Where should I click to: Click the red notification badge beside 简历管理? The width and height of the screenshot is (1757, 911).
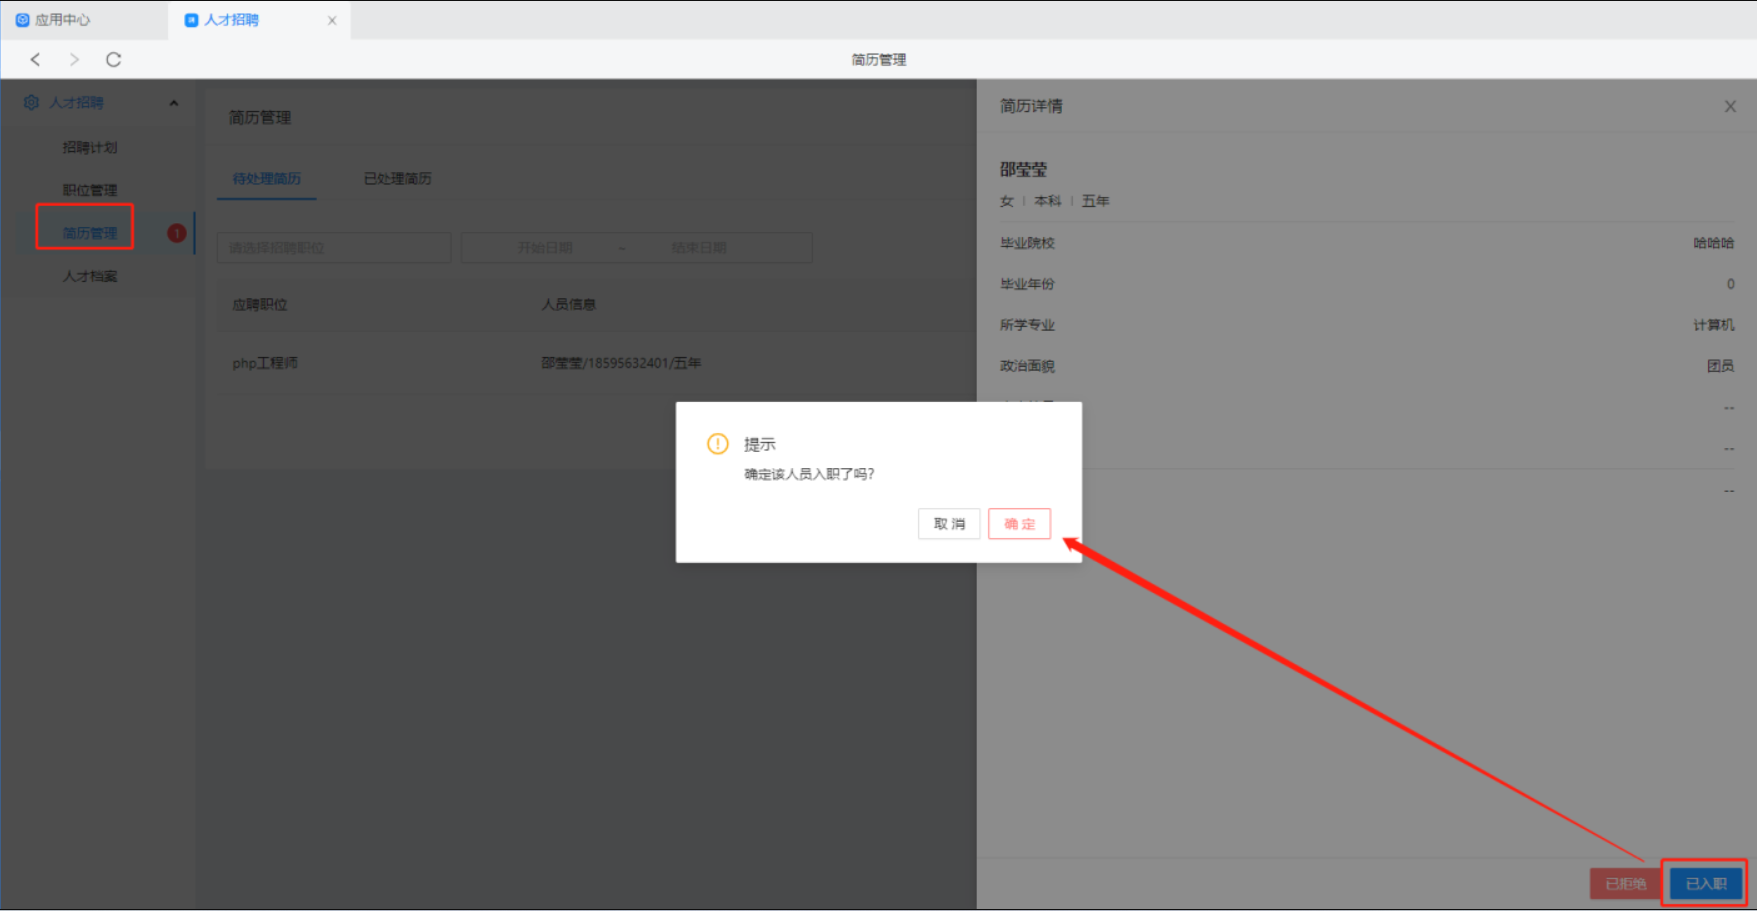pyautogui.click(x=177, y=233)
